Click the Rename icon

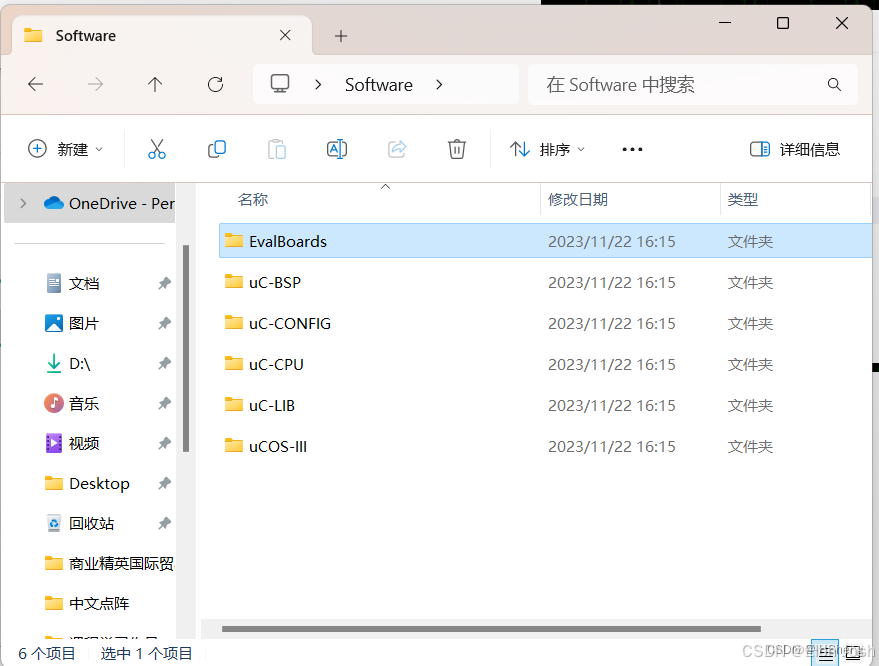tap(337, 149)
